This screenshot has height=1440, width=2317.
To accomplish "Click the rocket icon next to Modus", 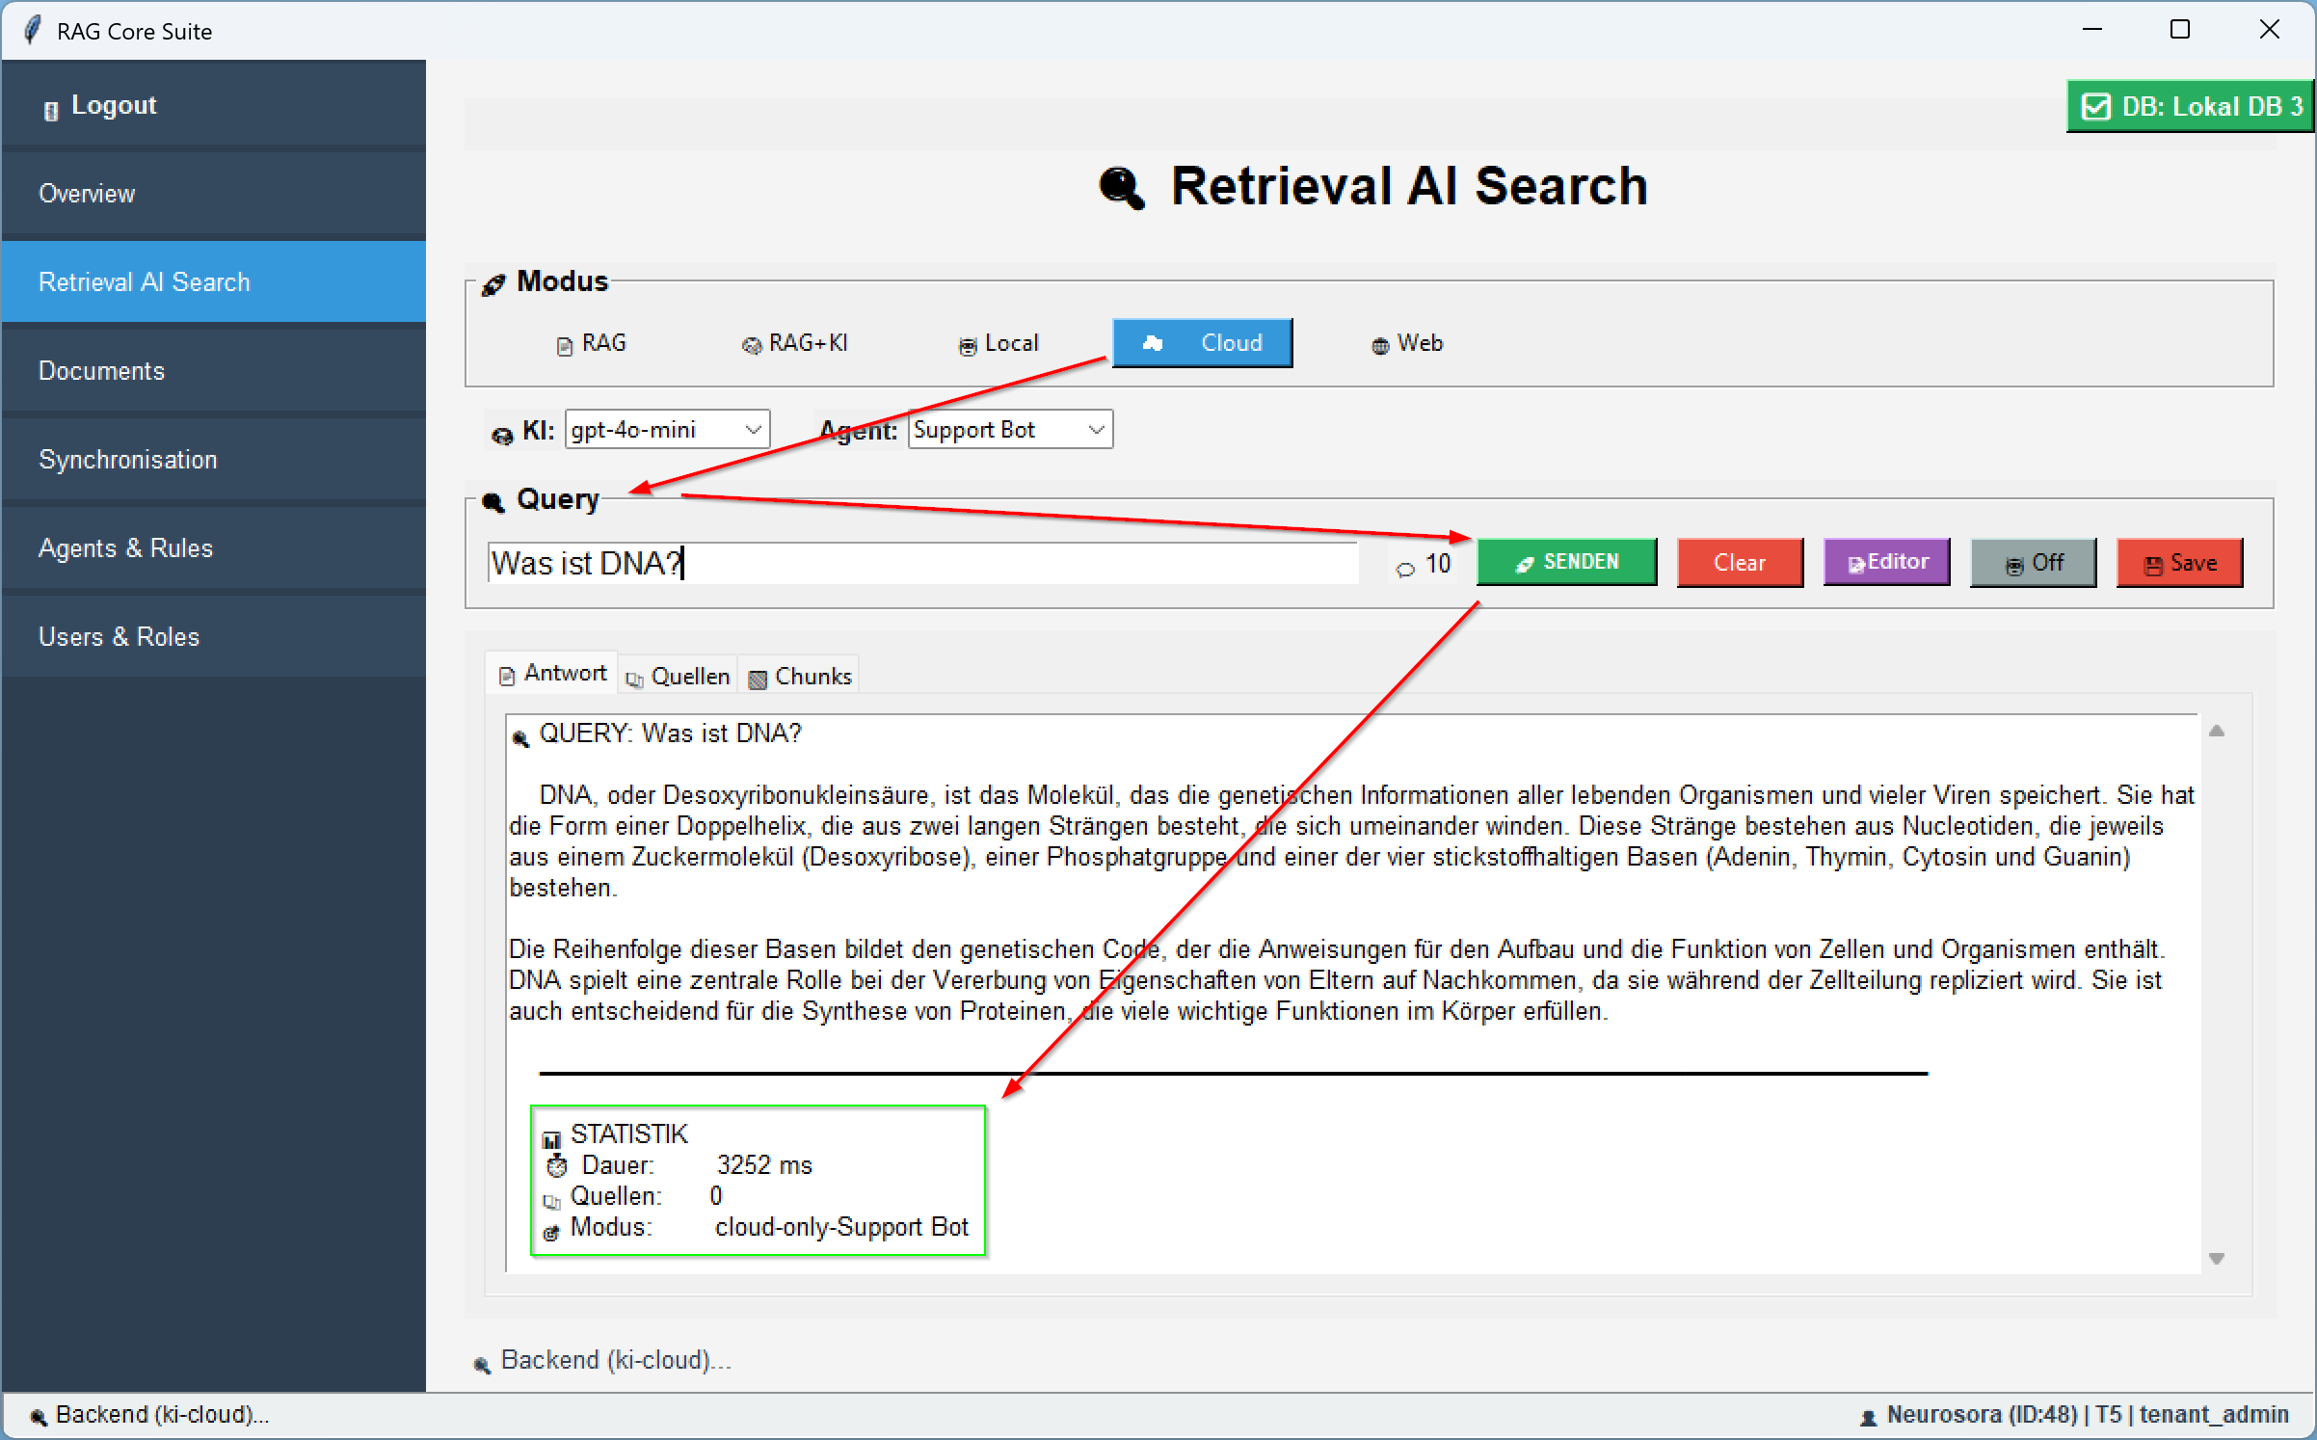I will pyautogui.click(x=494, y=284).
